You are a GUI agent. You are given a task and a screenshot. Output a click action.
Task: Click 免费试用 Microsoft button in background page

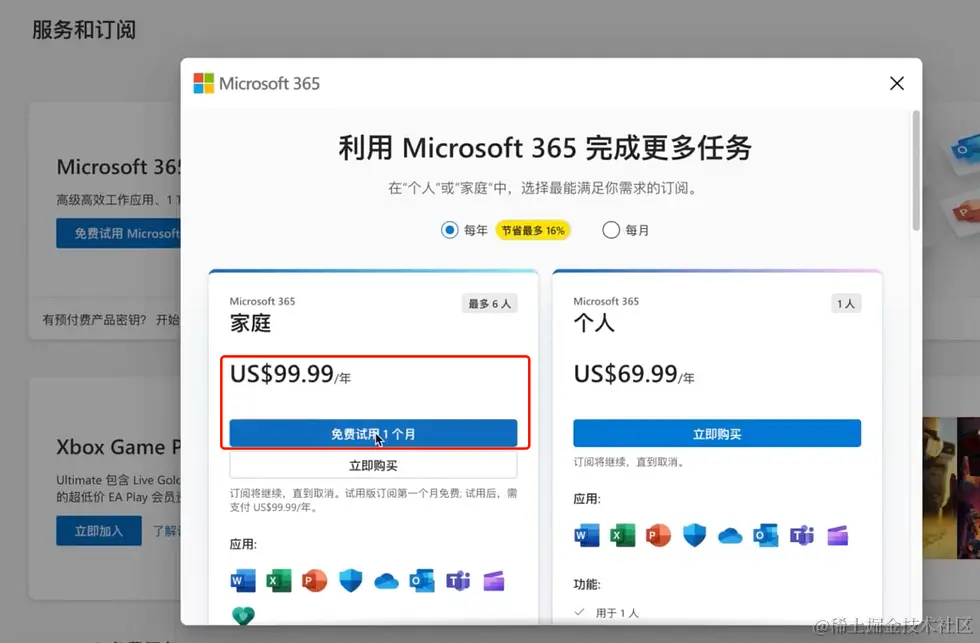pos(119,233)
